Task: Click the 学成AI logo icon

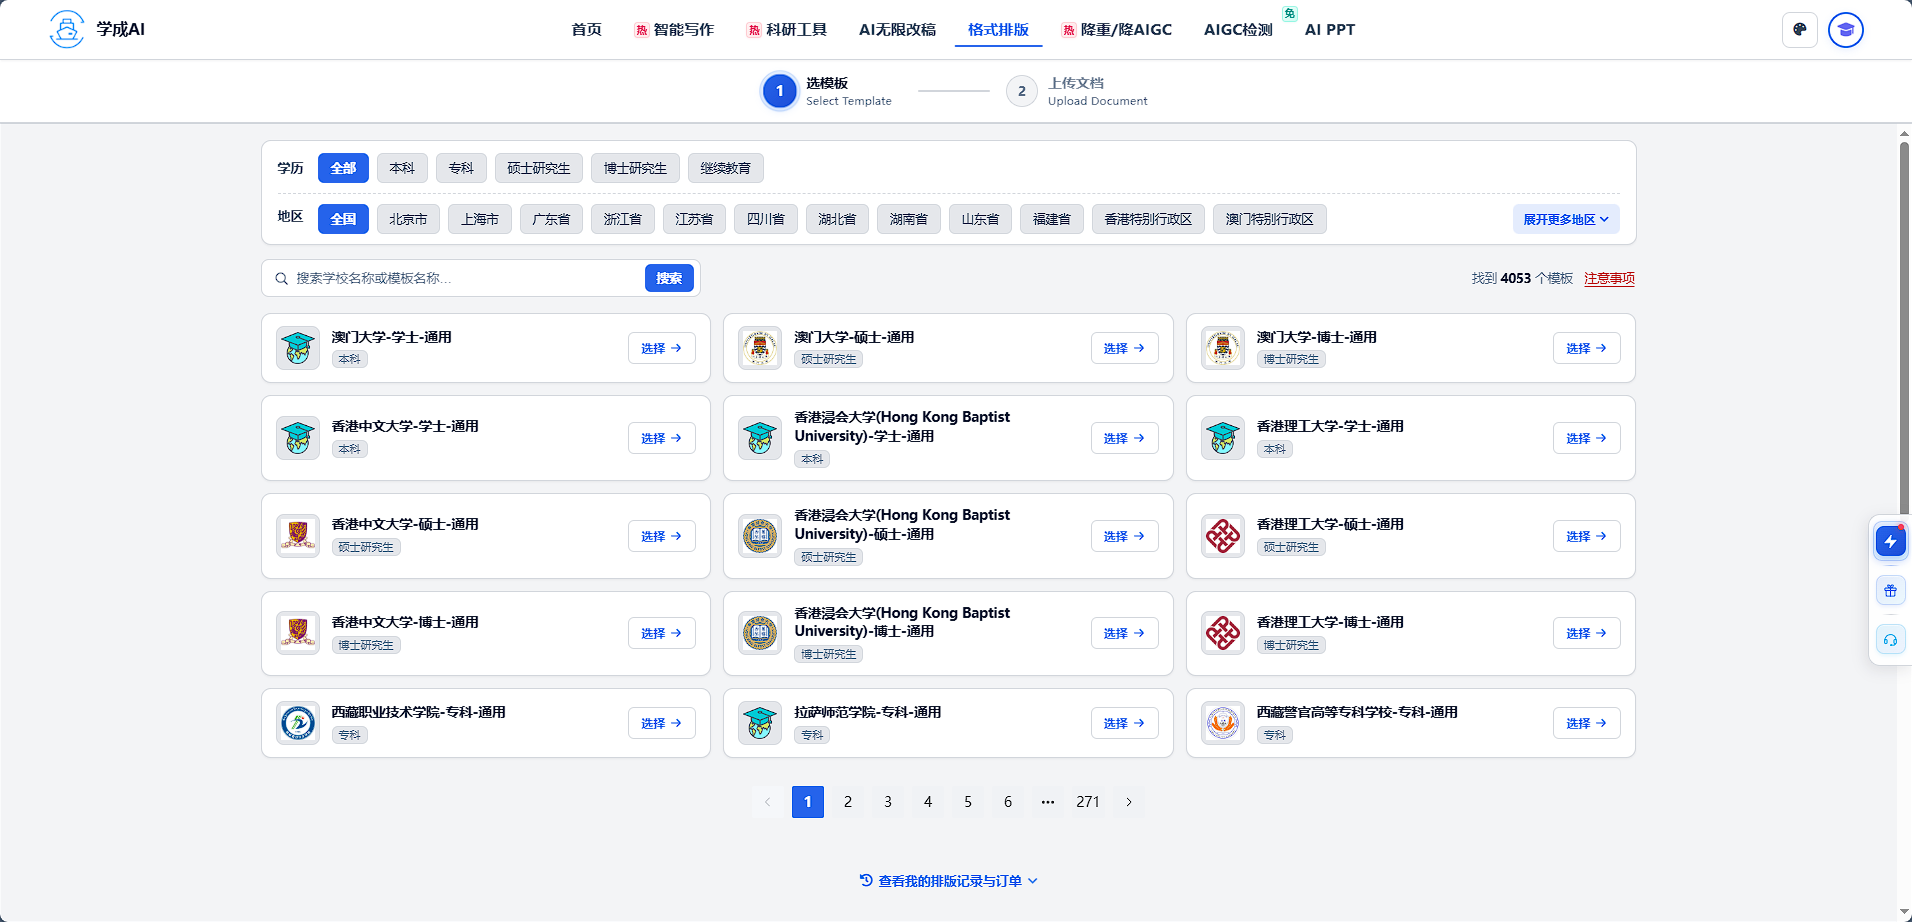Action: [x=67, y=29]
